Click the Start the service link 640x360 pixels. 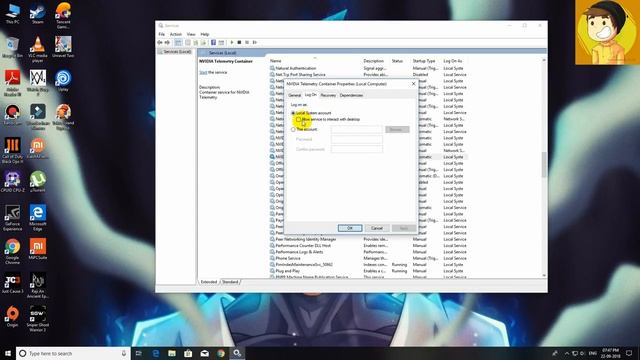[203, 72]
